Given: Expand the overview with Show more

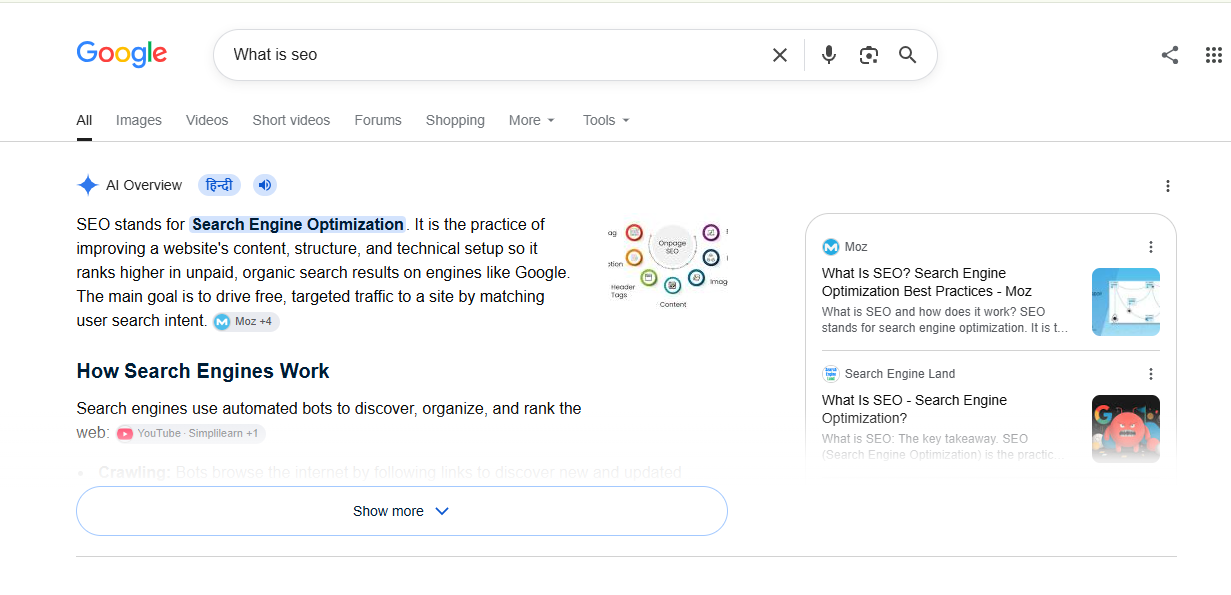Looking at the screenshot, I should coord(401,511).
